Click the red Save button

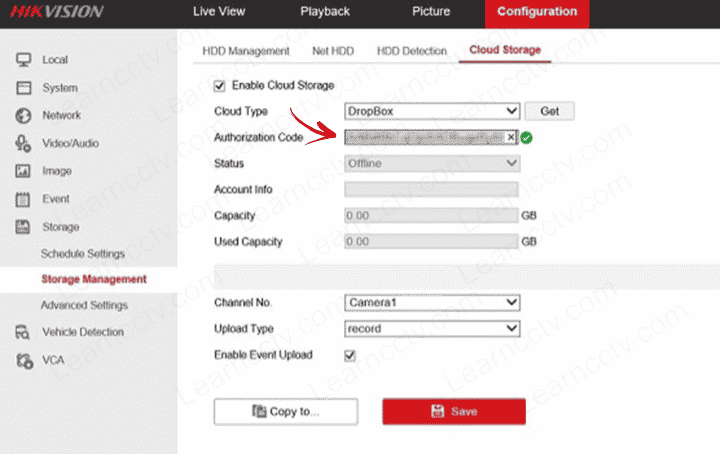453,411
